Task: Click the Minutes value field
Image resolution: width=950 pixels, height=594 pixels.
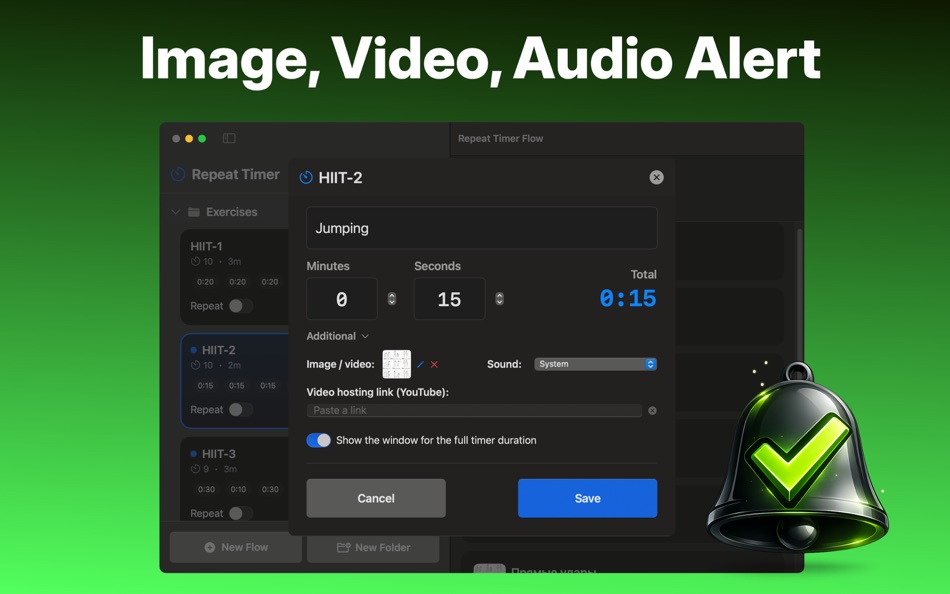Action: (342, 299)
